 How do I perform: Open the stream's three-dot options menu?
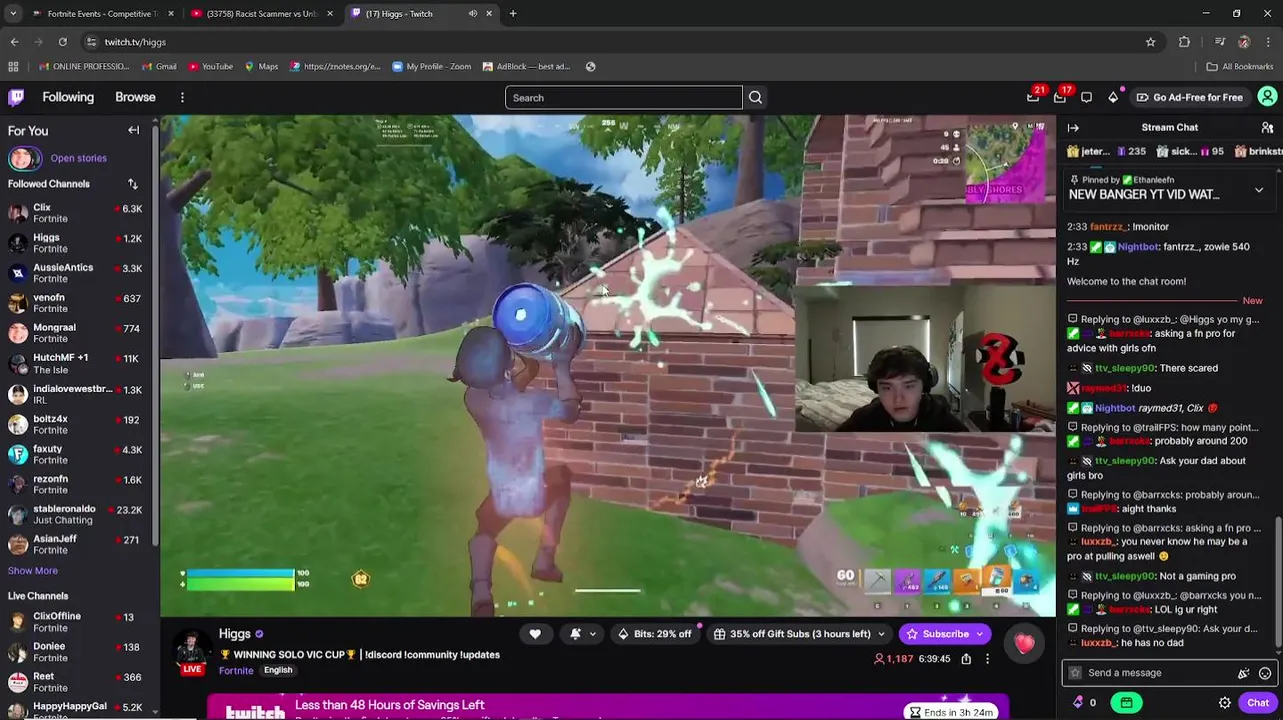987,659
